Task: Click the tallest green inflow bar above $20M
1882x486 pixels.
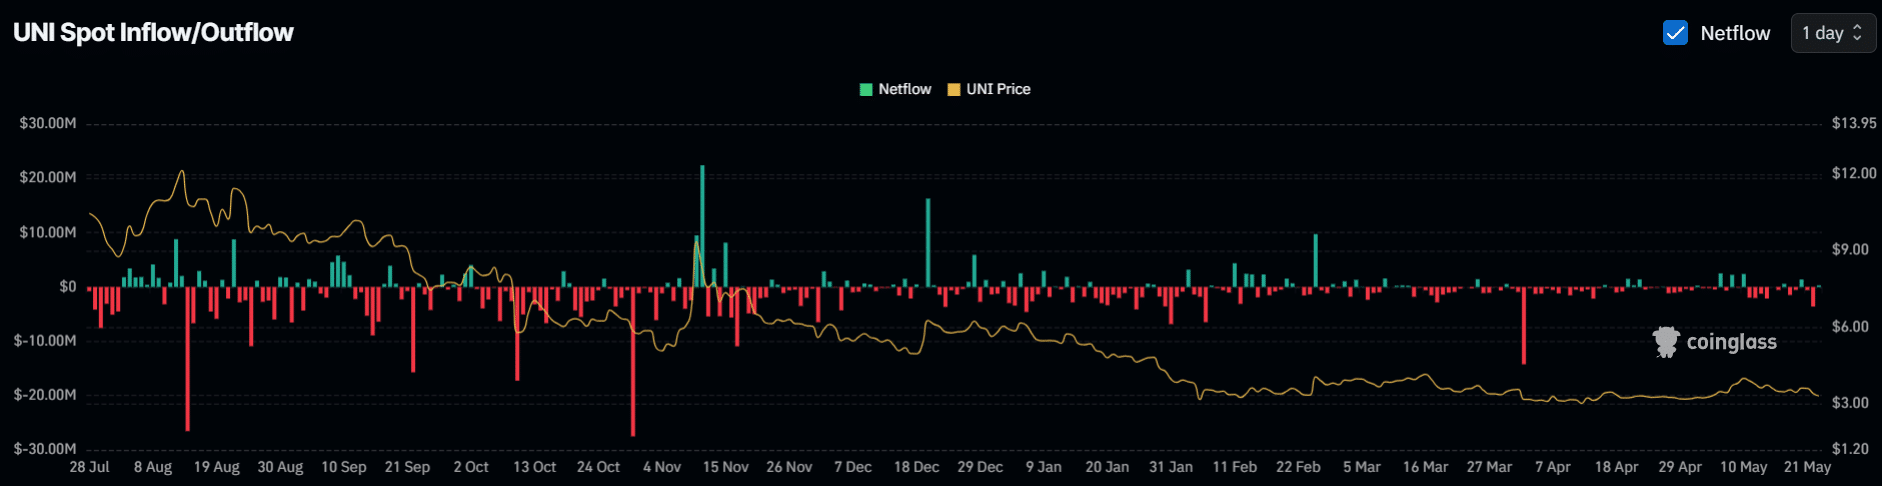Action: 702,226
